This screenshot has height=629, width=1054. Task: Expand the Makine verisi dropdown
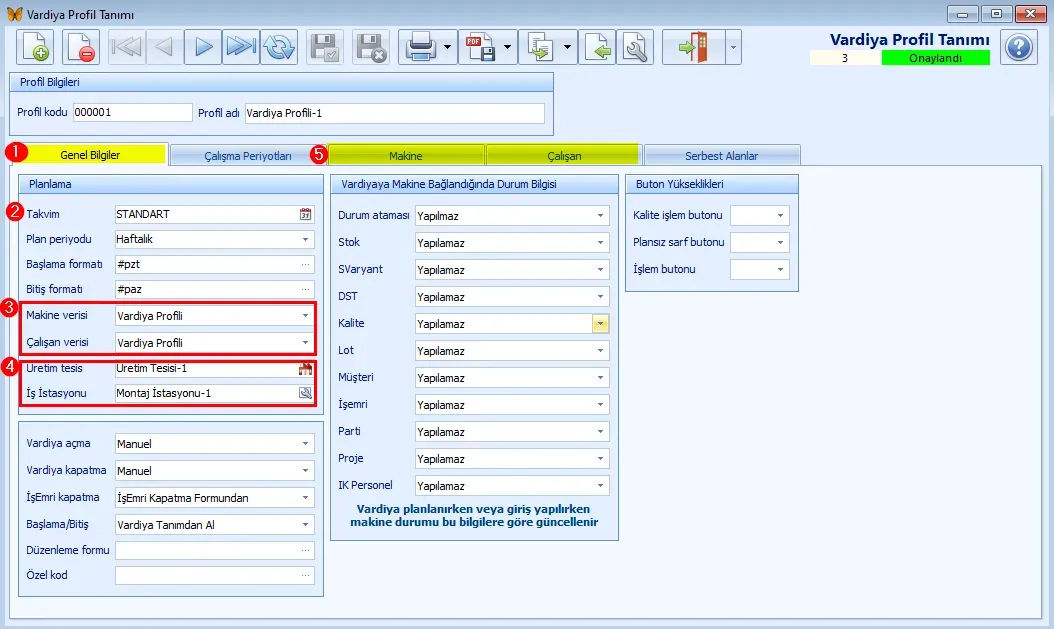tap(306, 316)
